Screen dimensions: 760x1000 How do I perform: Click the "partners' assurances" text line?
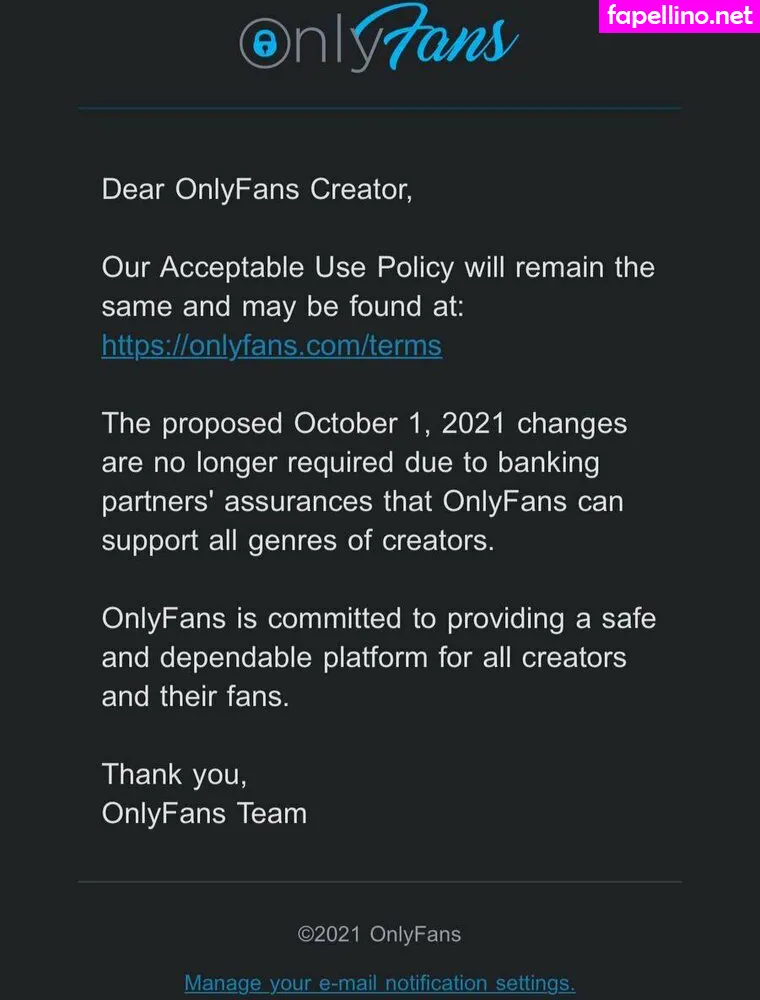point(362,502)
